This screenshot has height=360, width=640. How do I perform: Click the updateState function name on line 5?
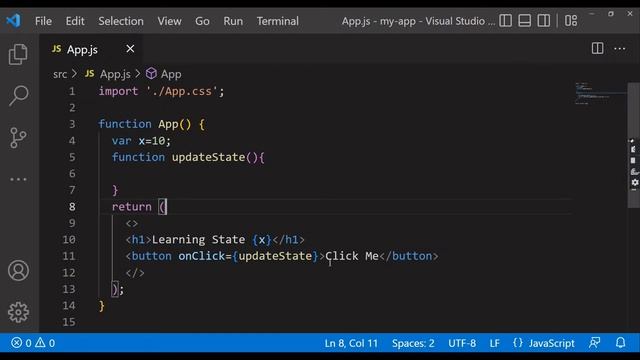coord(208,157)
